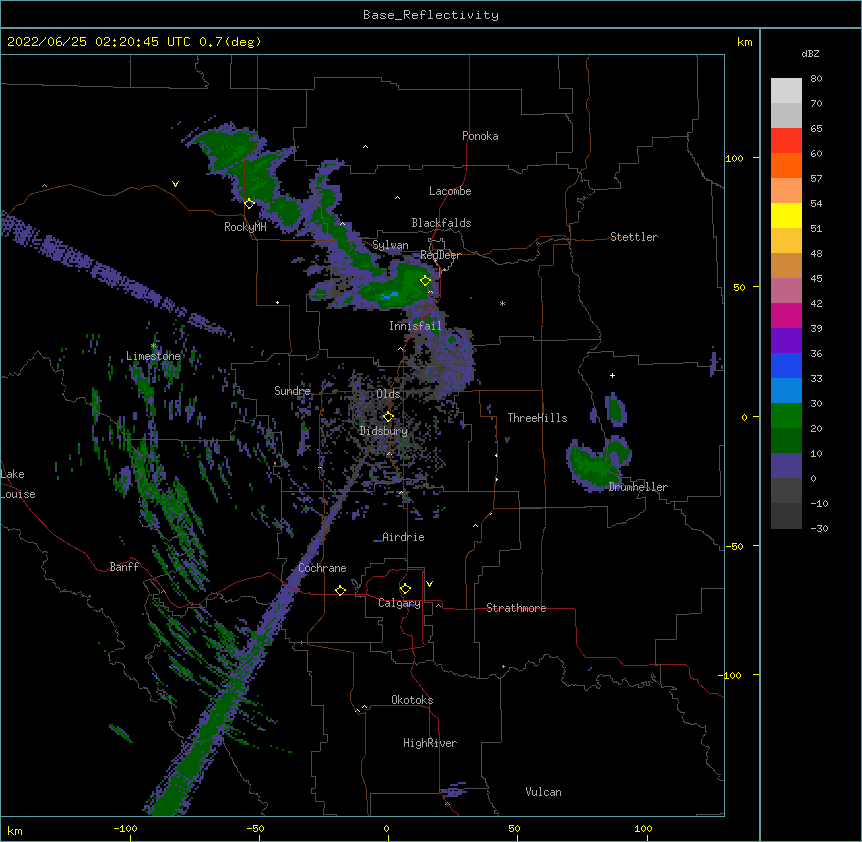Click the Sylvan label

(390, 245)
